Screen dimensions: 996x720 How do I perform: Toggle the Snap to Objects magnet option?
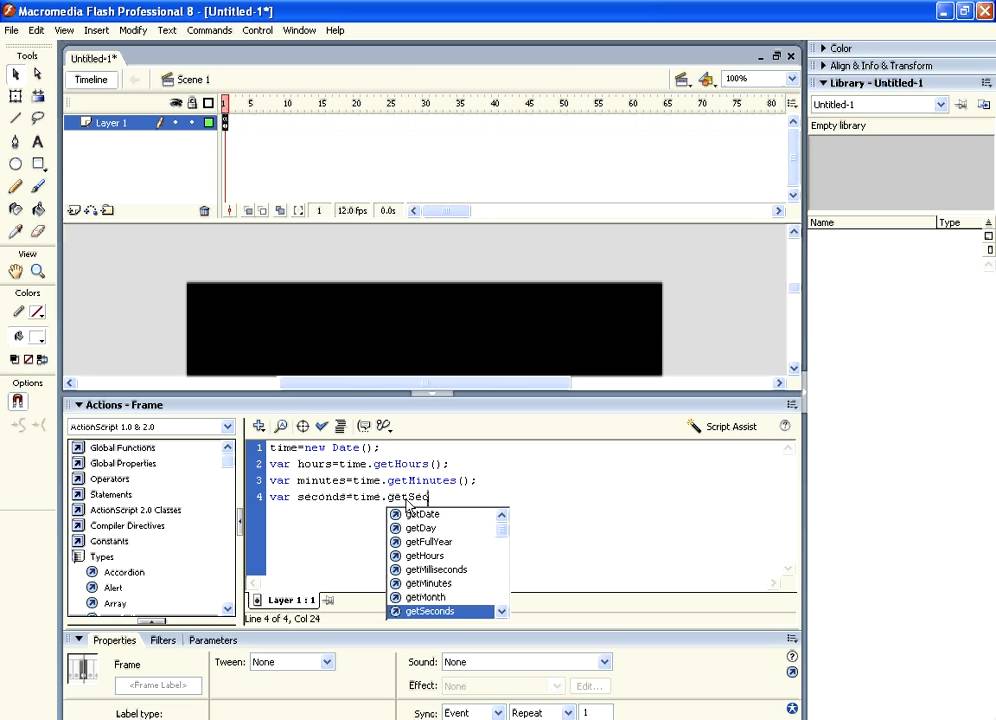pyautogui.click(x=18, y=401)
